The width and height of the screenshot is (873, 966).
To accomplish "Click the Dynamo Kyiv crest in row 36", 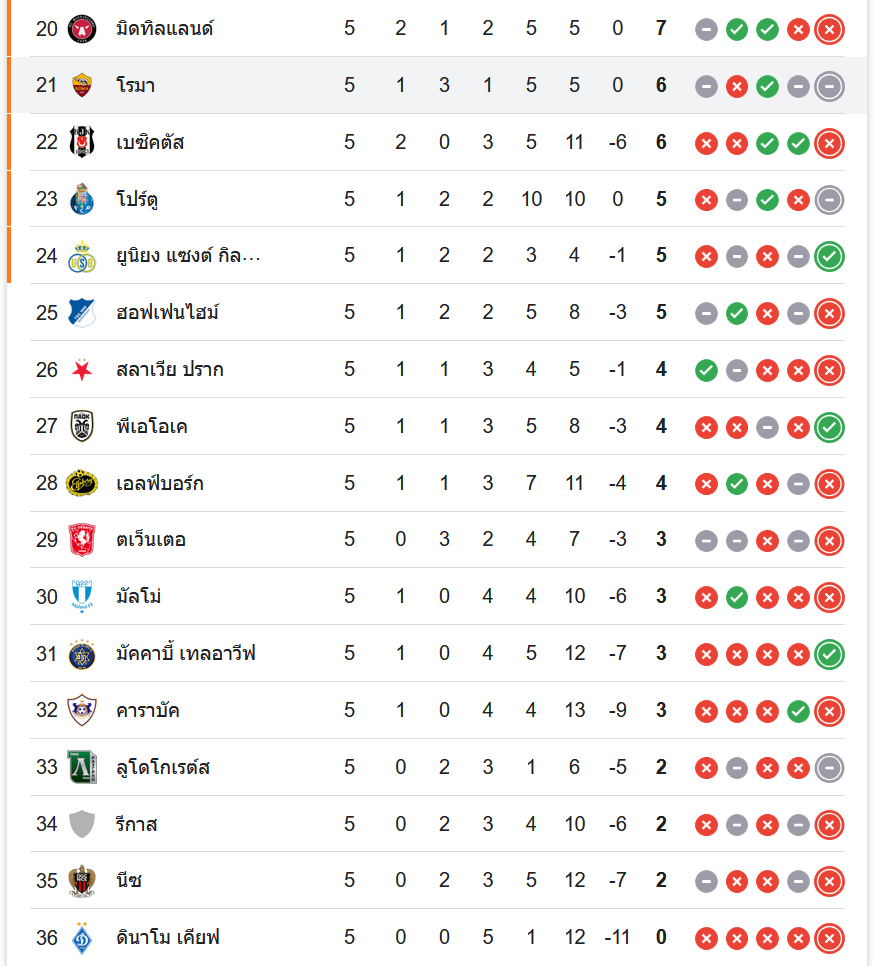I will (82, 938).
